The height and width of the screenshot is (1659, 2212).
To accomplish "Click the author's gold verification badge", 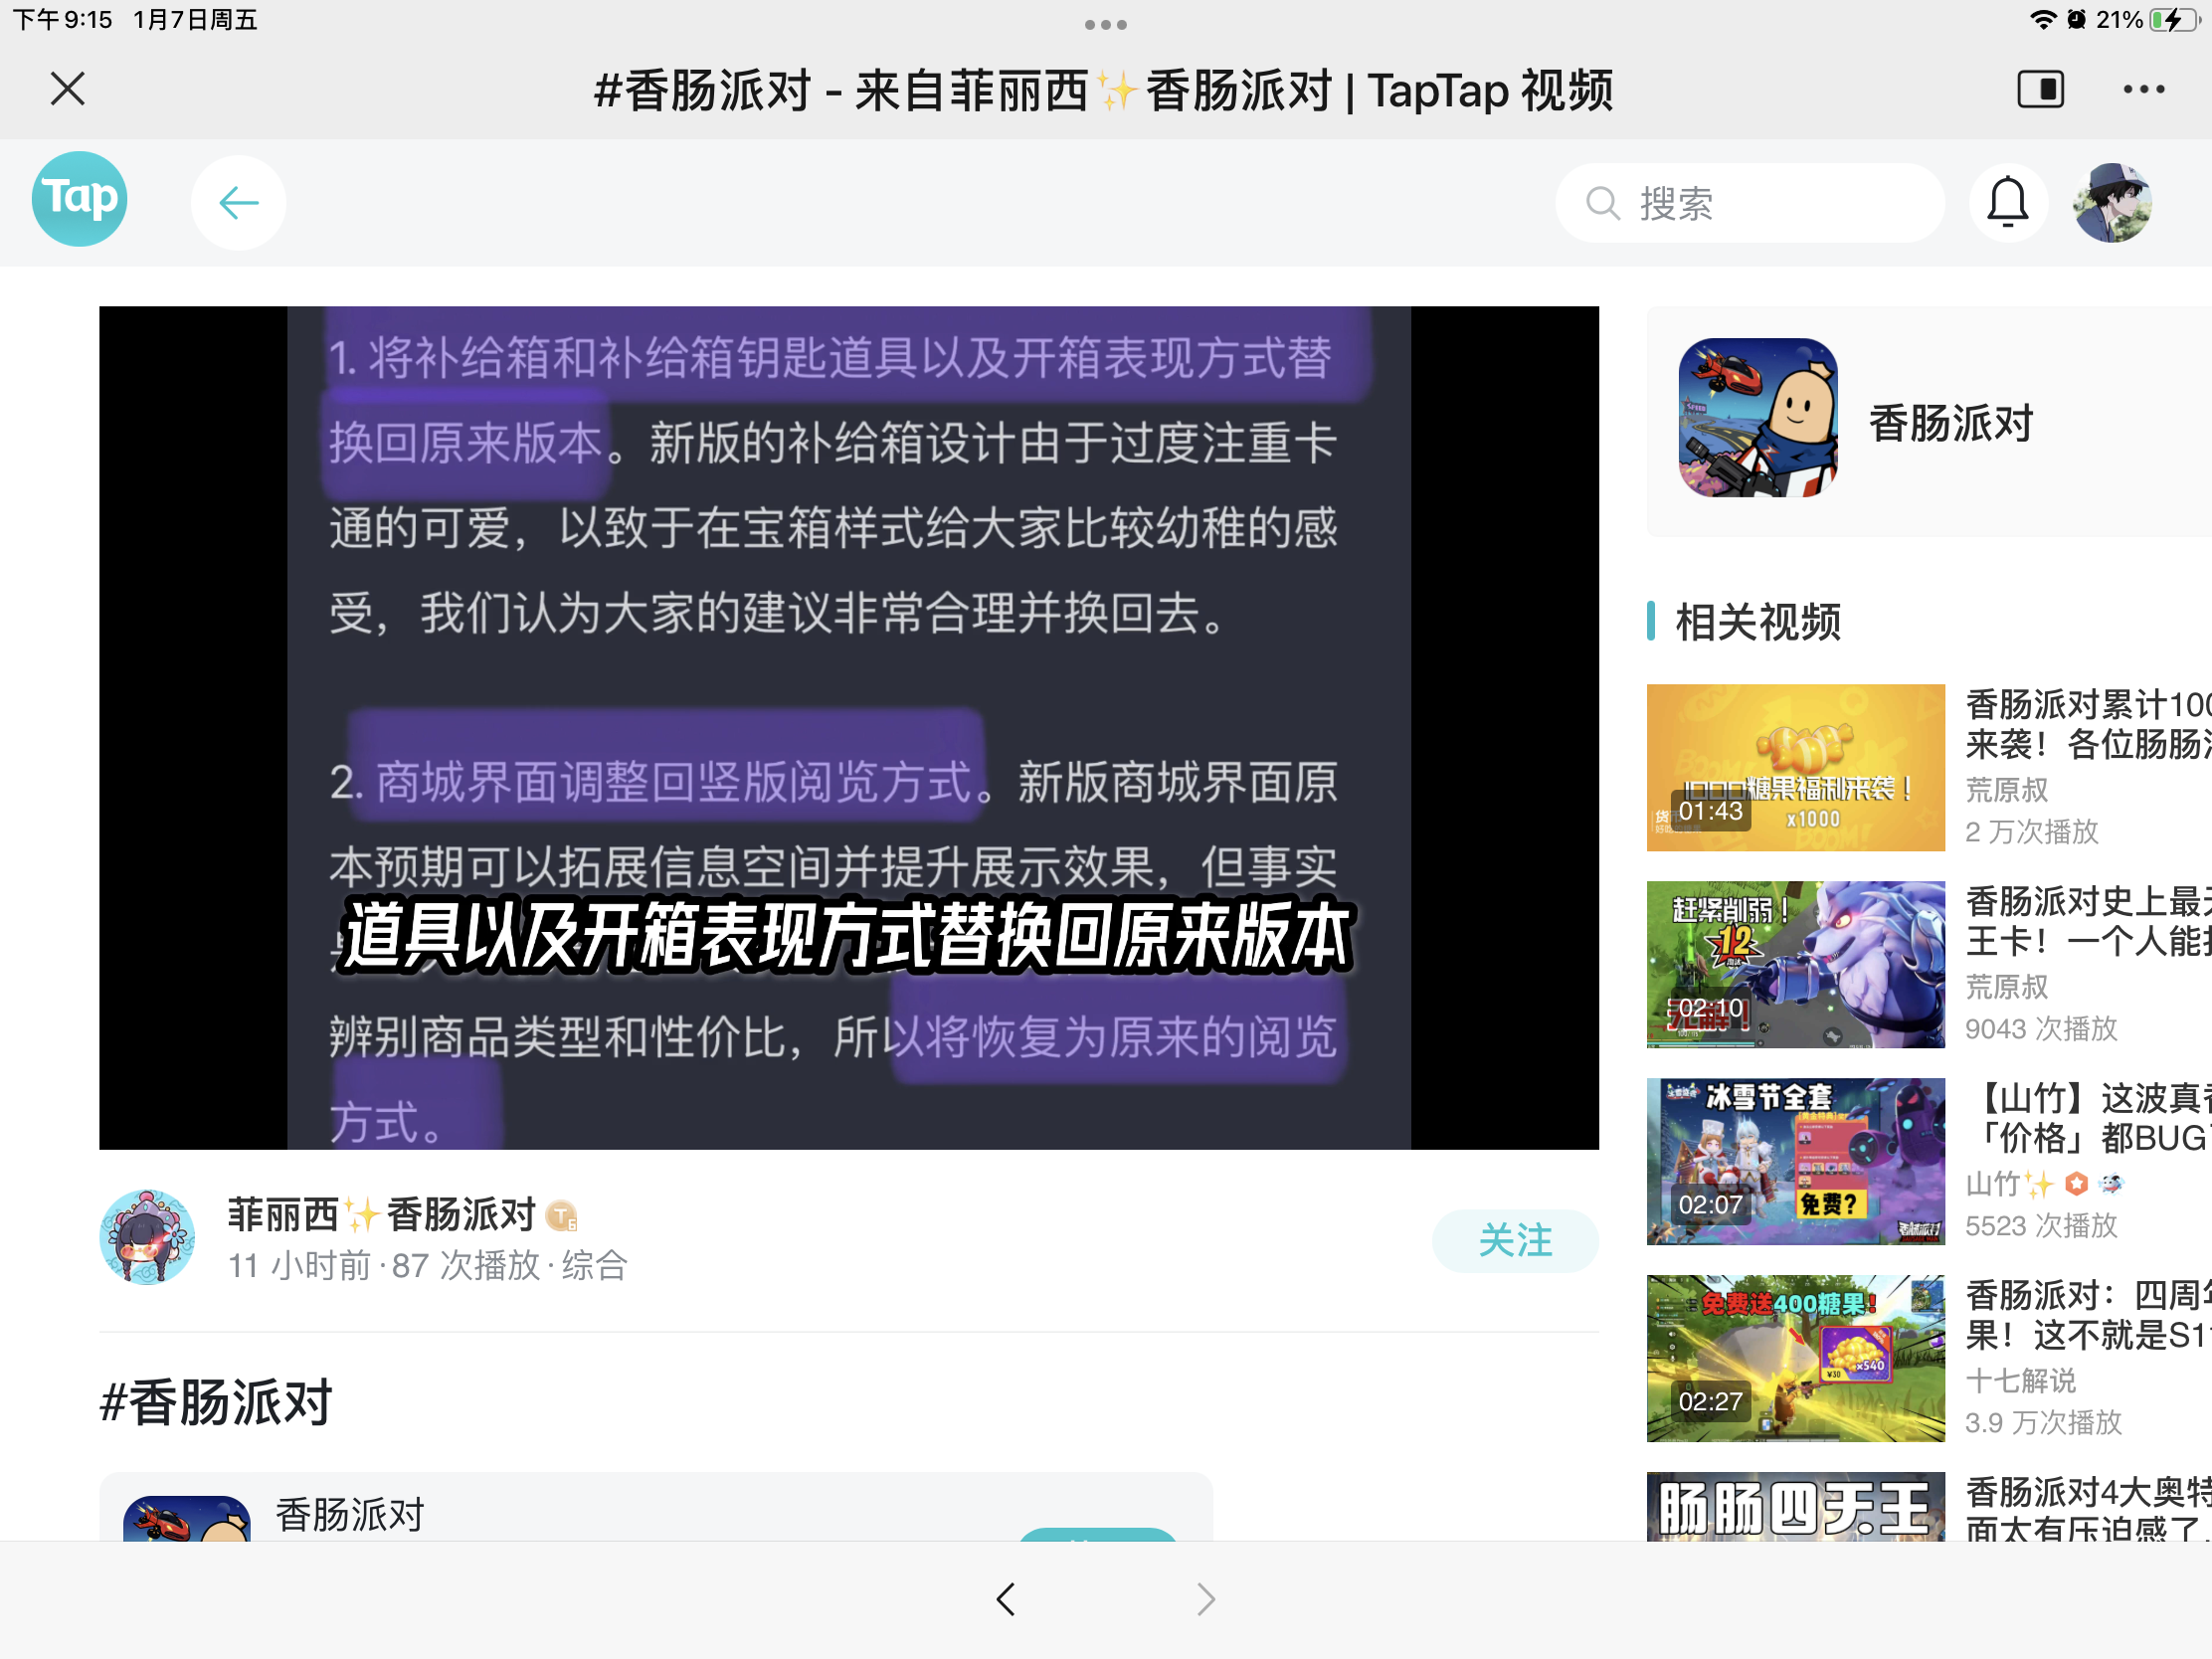I will click(x=562, y=1217).
